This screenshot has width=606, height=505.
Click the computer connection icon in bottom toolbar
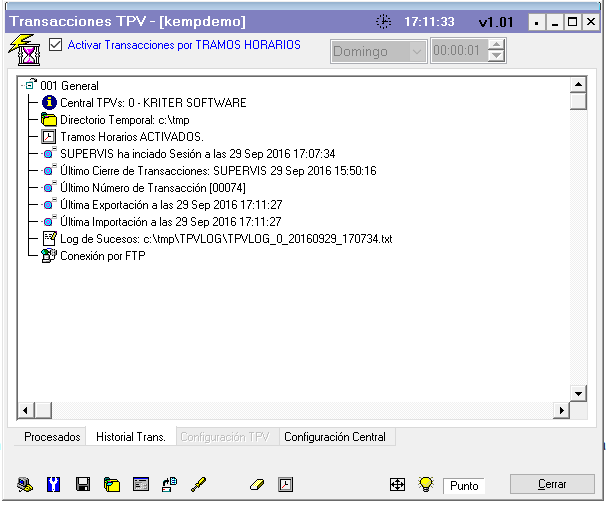(x=25, y=484)
